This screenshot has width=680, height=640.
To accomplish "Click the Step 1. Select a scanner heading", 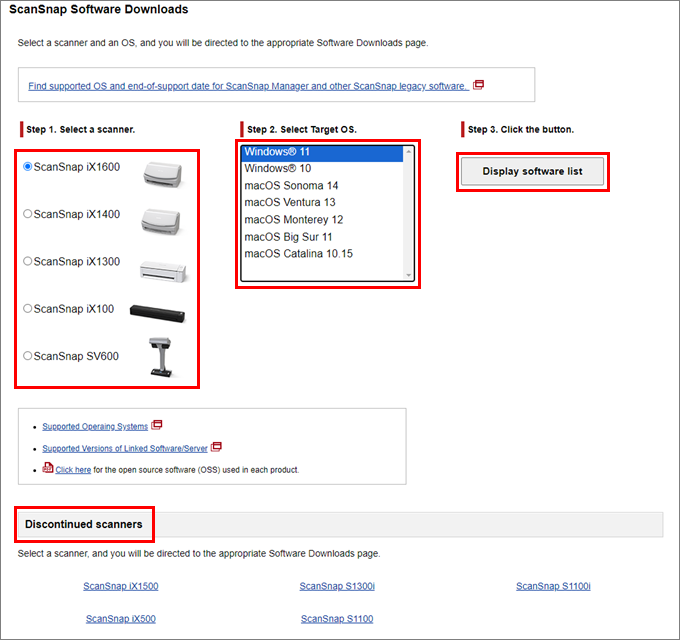I will coord(81,129).
